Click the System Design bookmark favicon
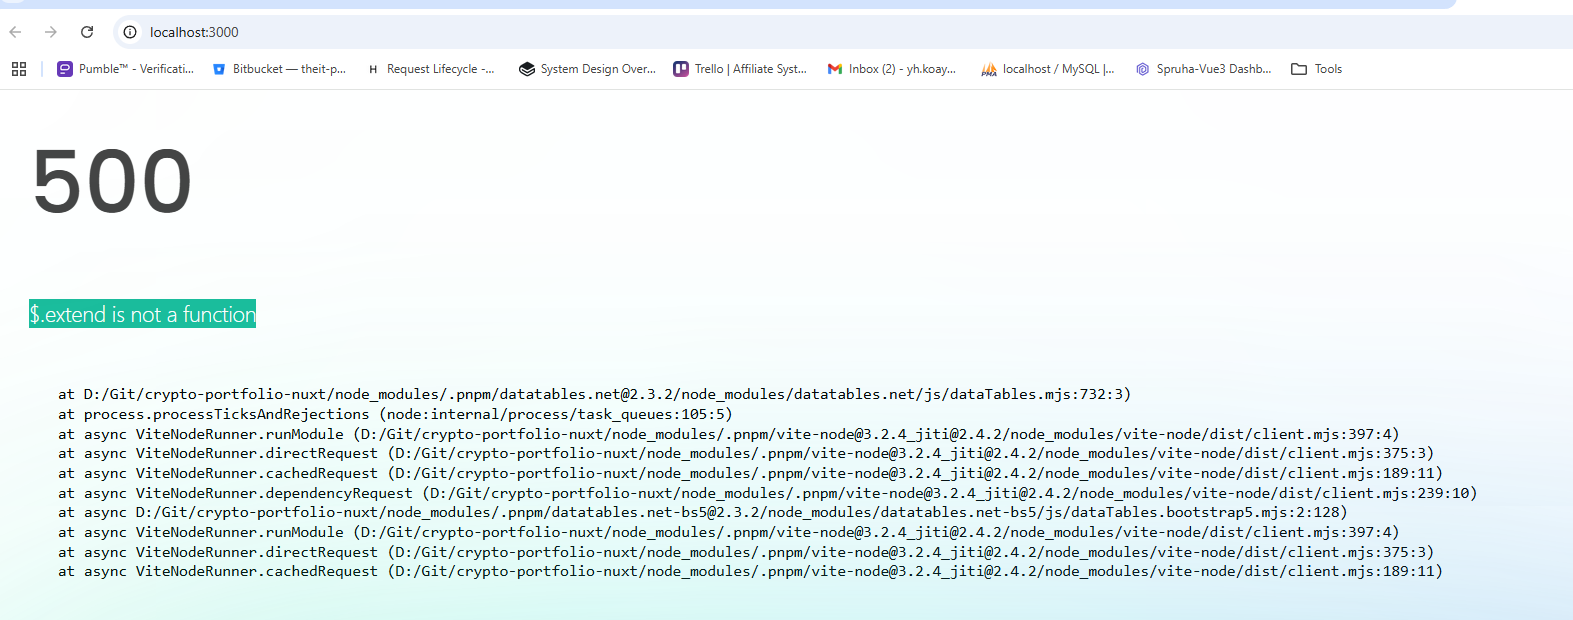The image size is (1573, 620). click(x=527, y=69)
